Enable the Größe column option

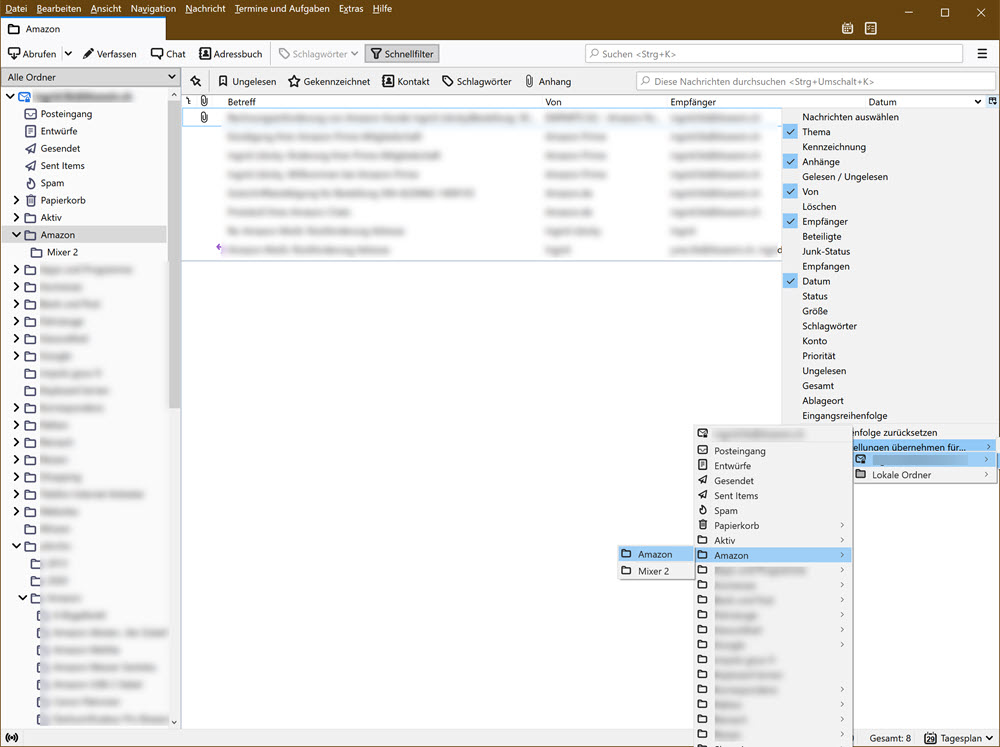[x=814, y=311]
